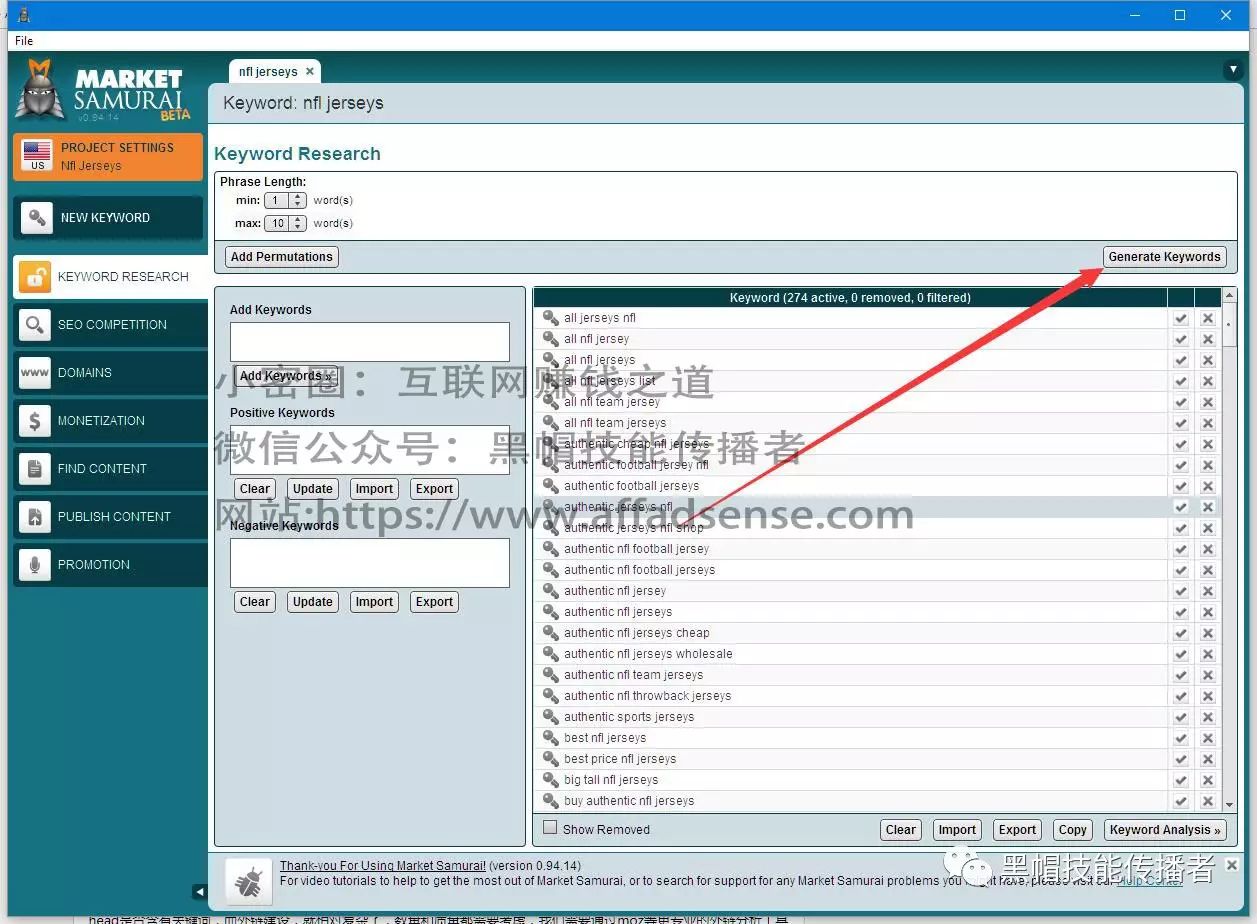This screenshot has width=1257, height=924.
Task: Select Keyword Research in the sidebar
Action: [110, 277]
